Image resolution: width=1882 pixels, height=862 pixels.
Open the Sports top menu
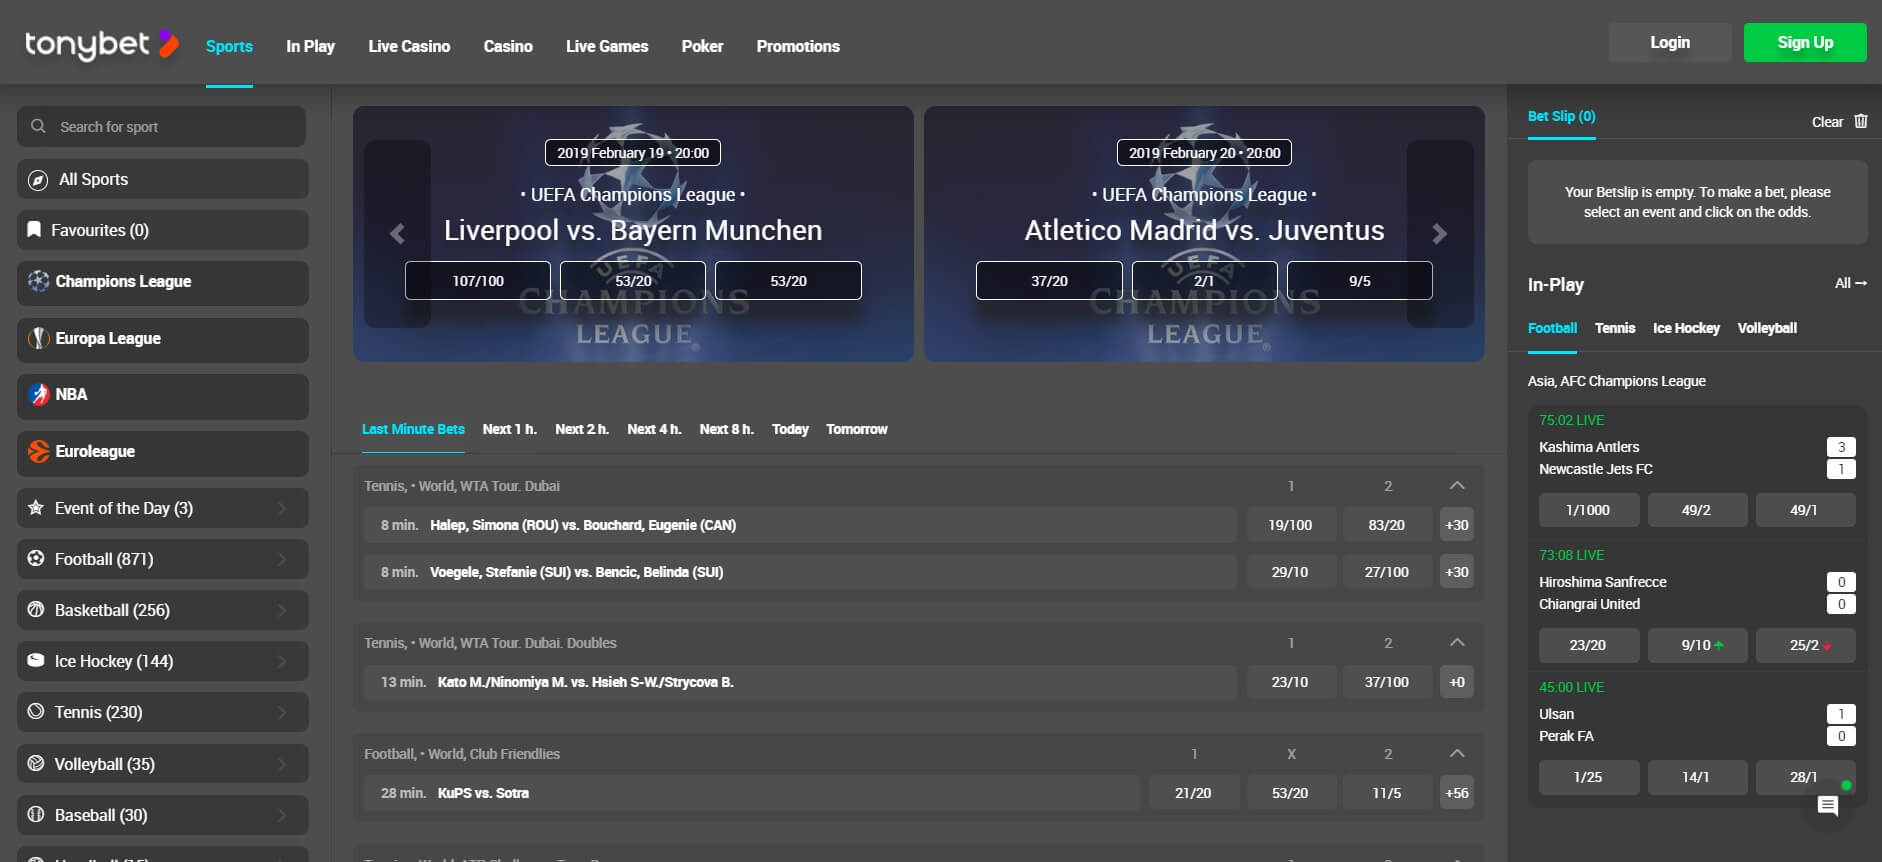[229, 46]
